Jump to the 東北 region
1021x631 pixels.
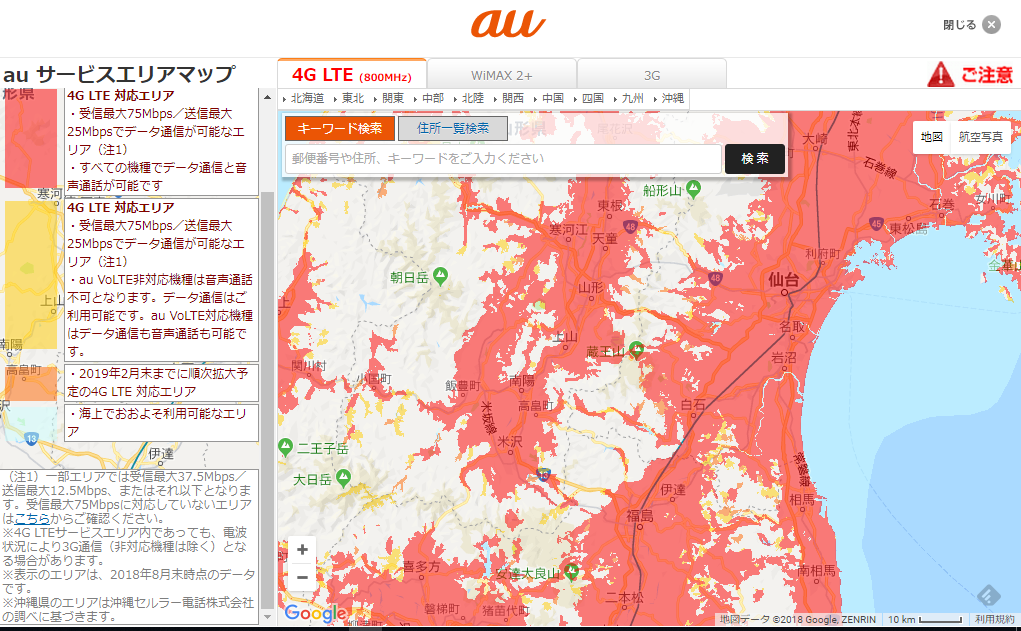pyautogui.click(x=353, y=98)
